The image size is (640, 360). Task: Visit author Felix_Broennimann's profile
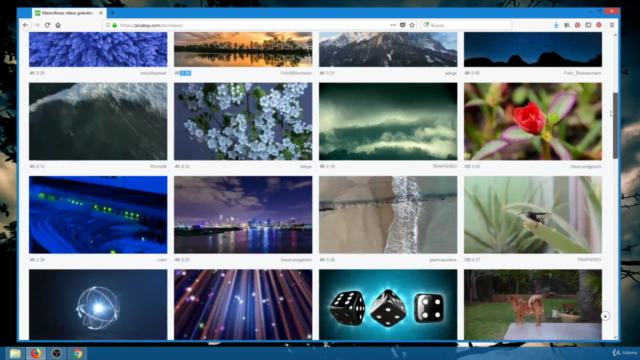(x=582, y=73)
